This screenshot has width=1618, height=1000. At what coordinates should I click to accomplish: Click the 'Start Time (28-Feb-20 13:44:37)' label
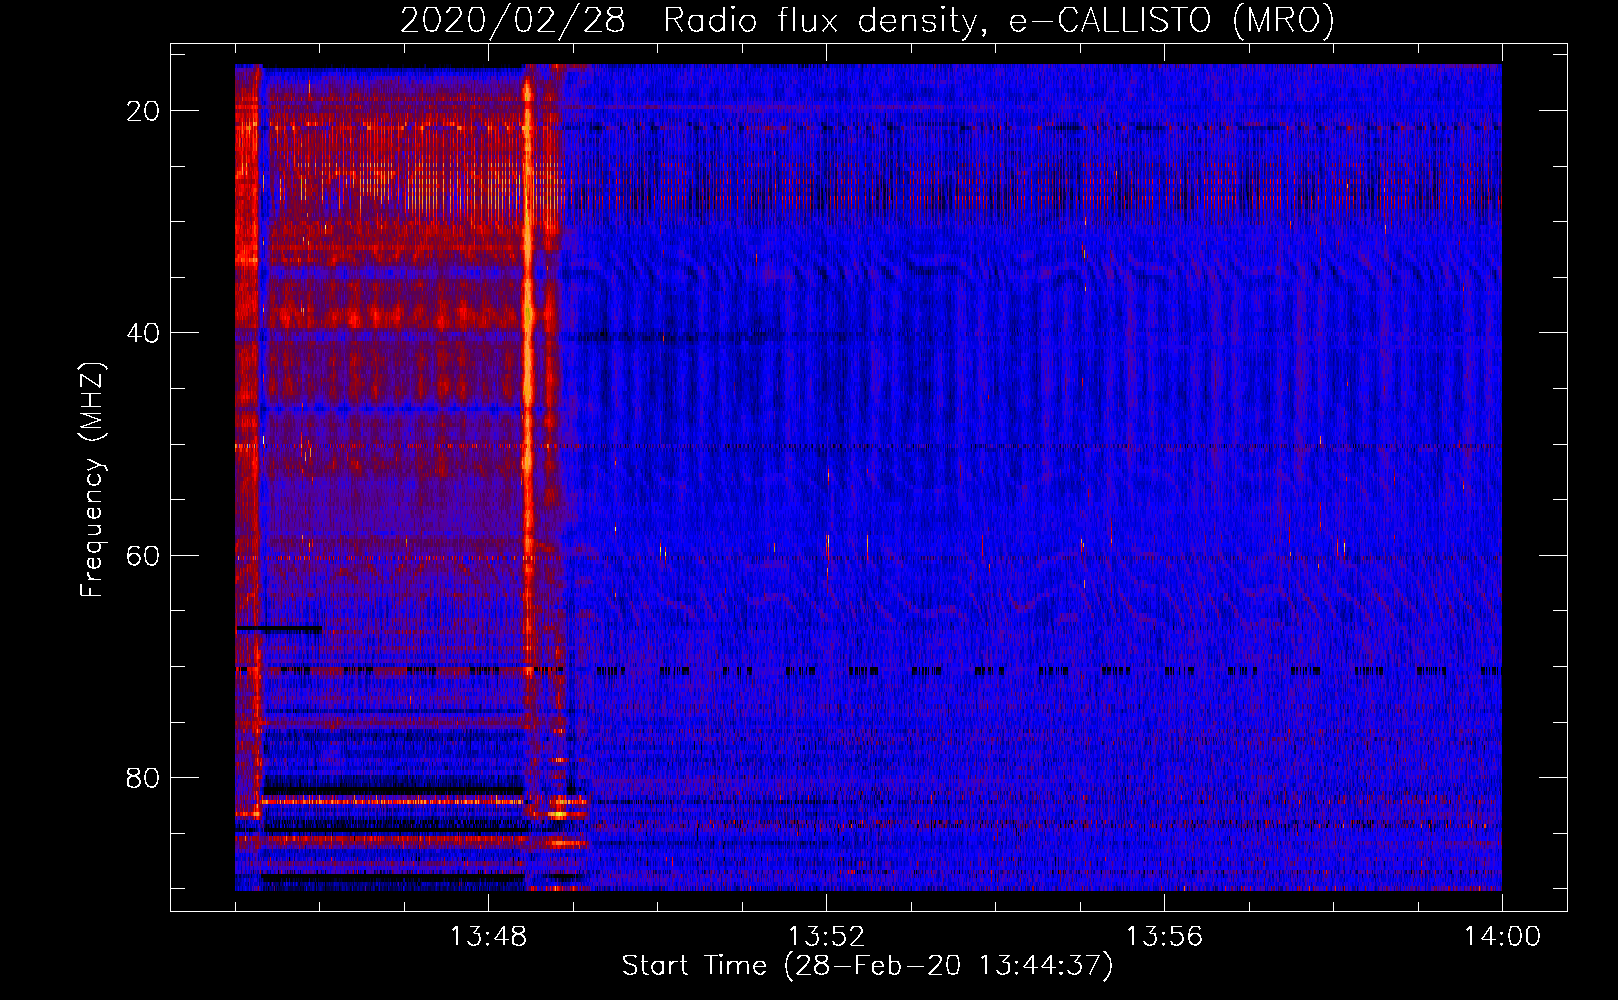tap(867, 966)
